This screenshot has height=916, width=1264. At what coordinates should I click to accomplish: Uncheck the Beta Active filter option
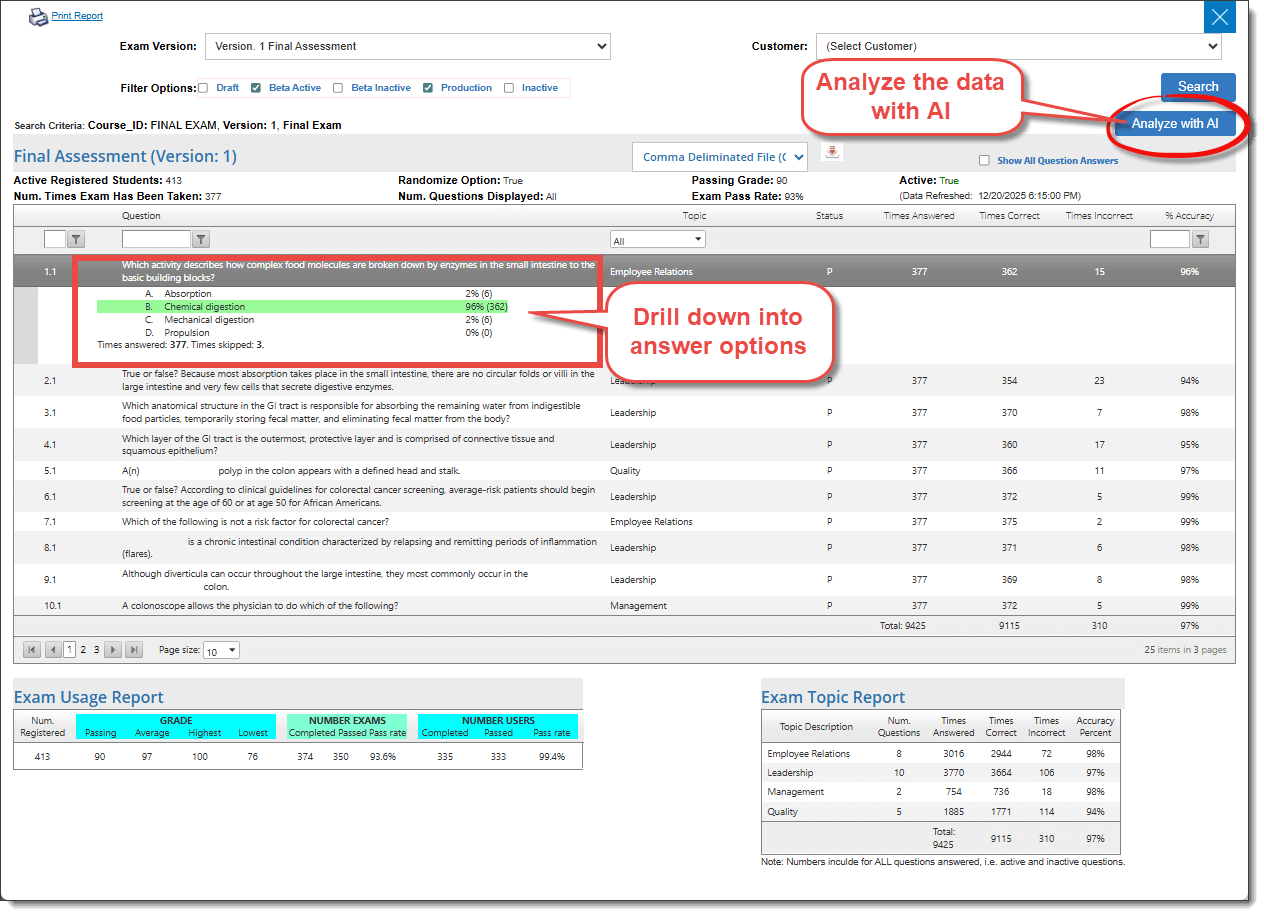256,88
